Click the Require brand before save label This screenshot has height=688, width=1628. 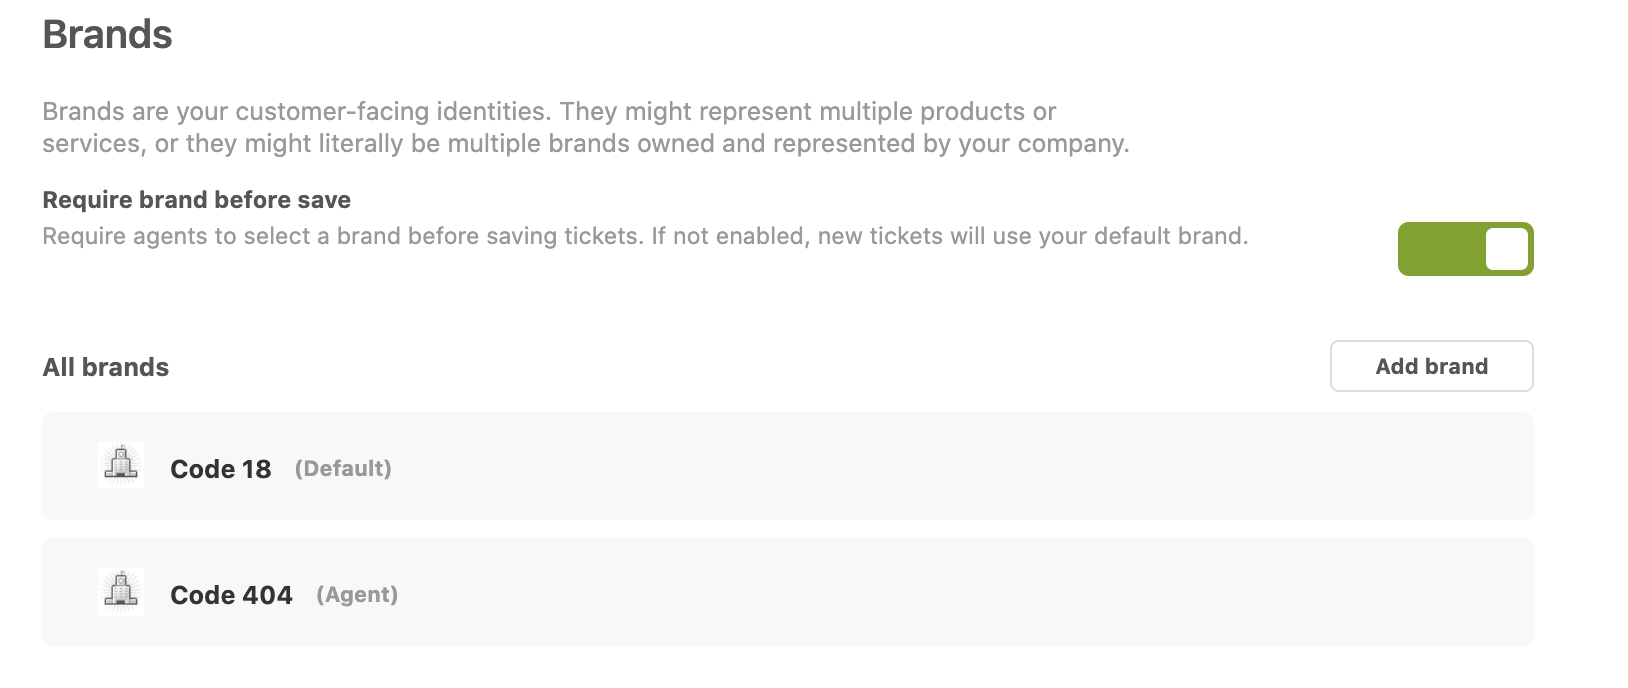click(x=196, y=200)
